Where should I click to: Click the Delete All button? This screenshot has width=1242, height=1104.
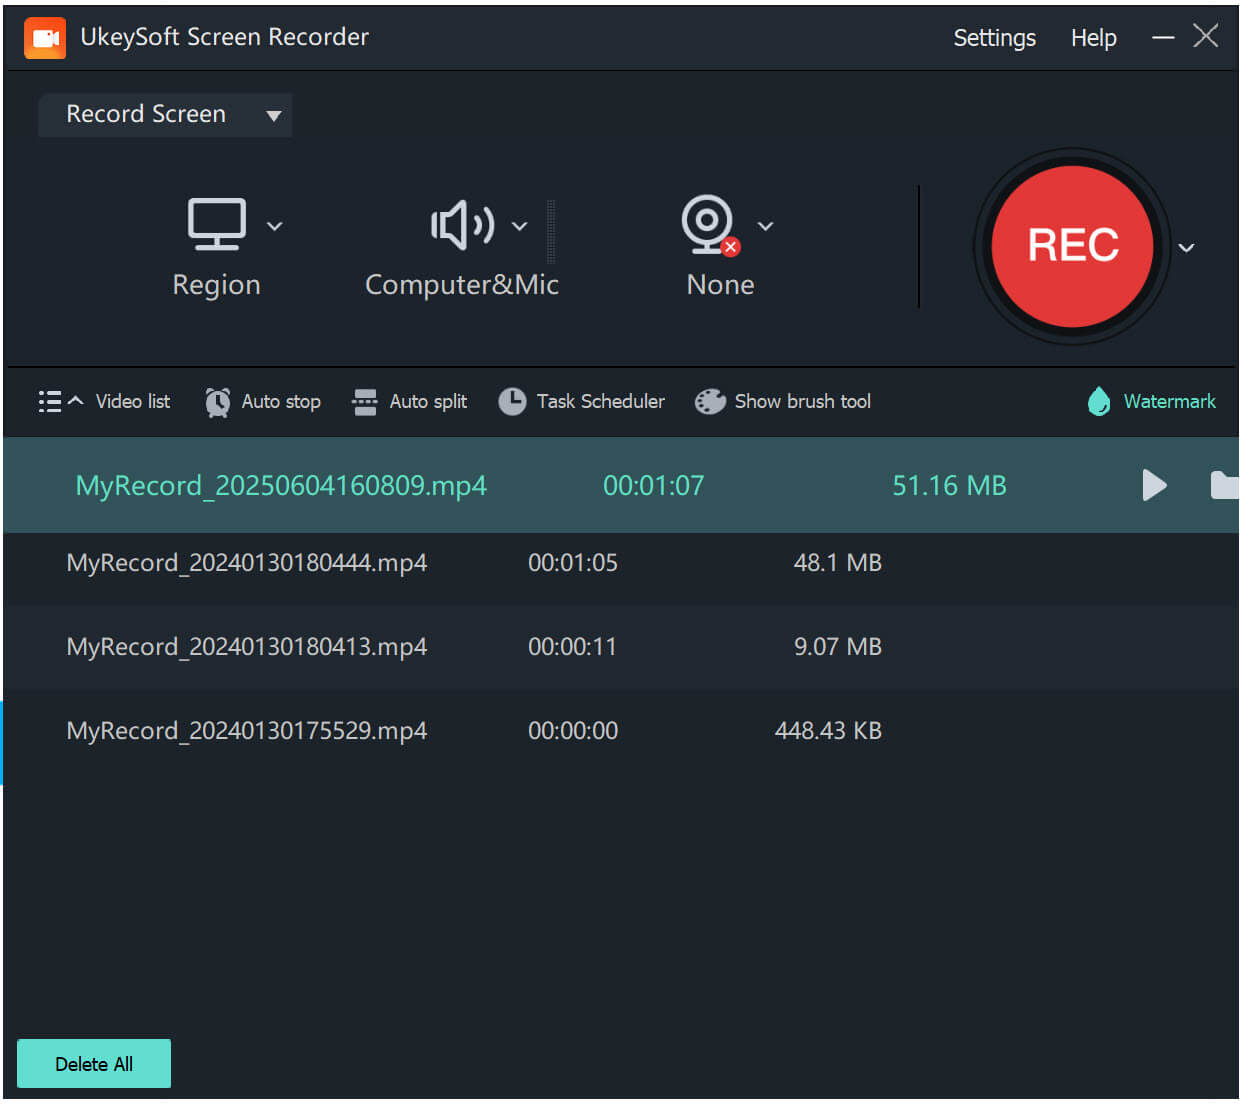(x=94, y=1064)
